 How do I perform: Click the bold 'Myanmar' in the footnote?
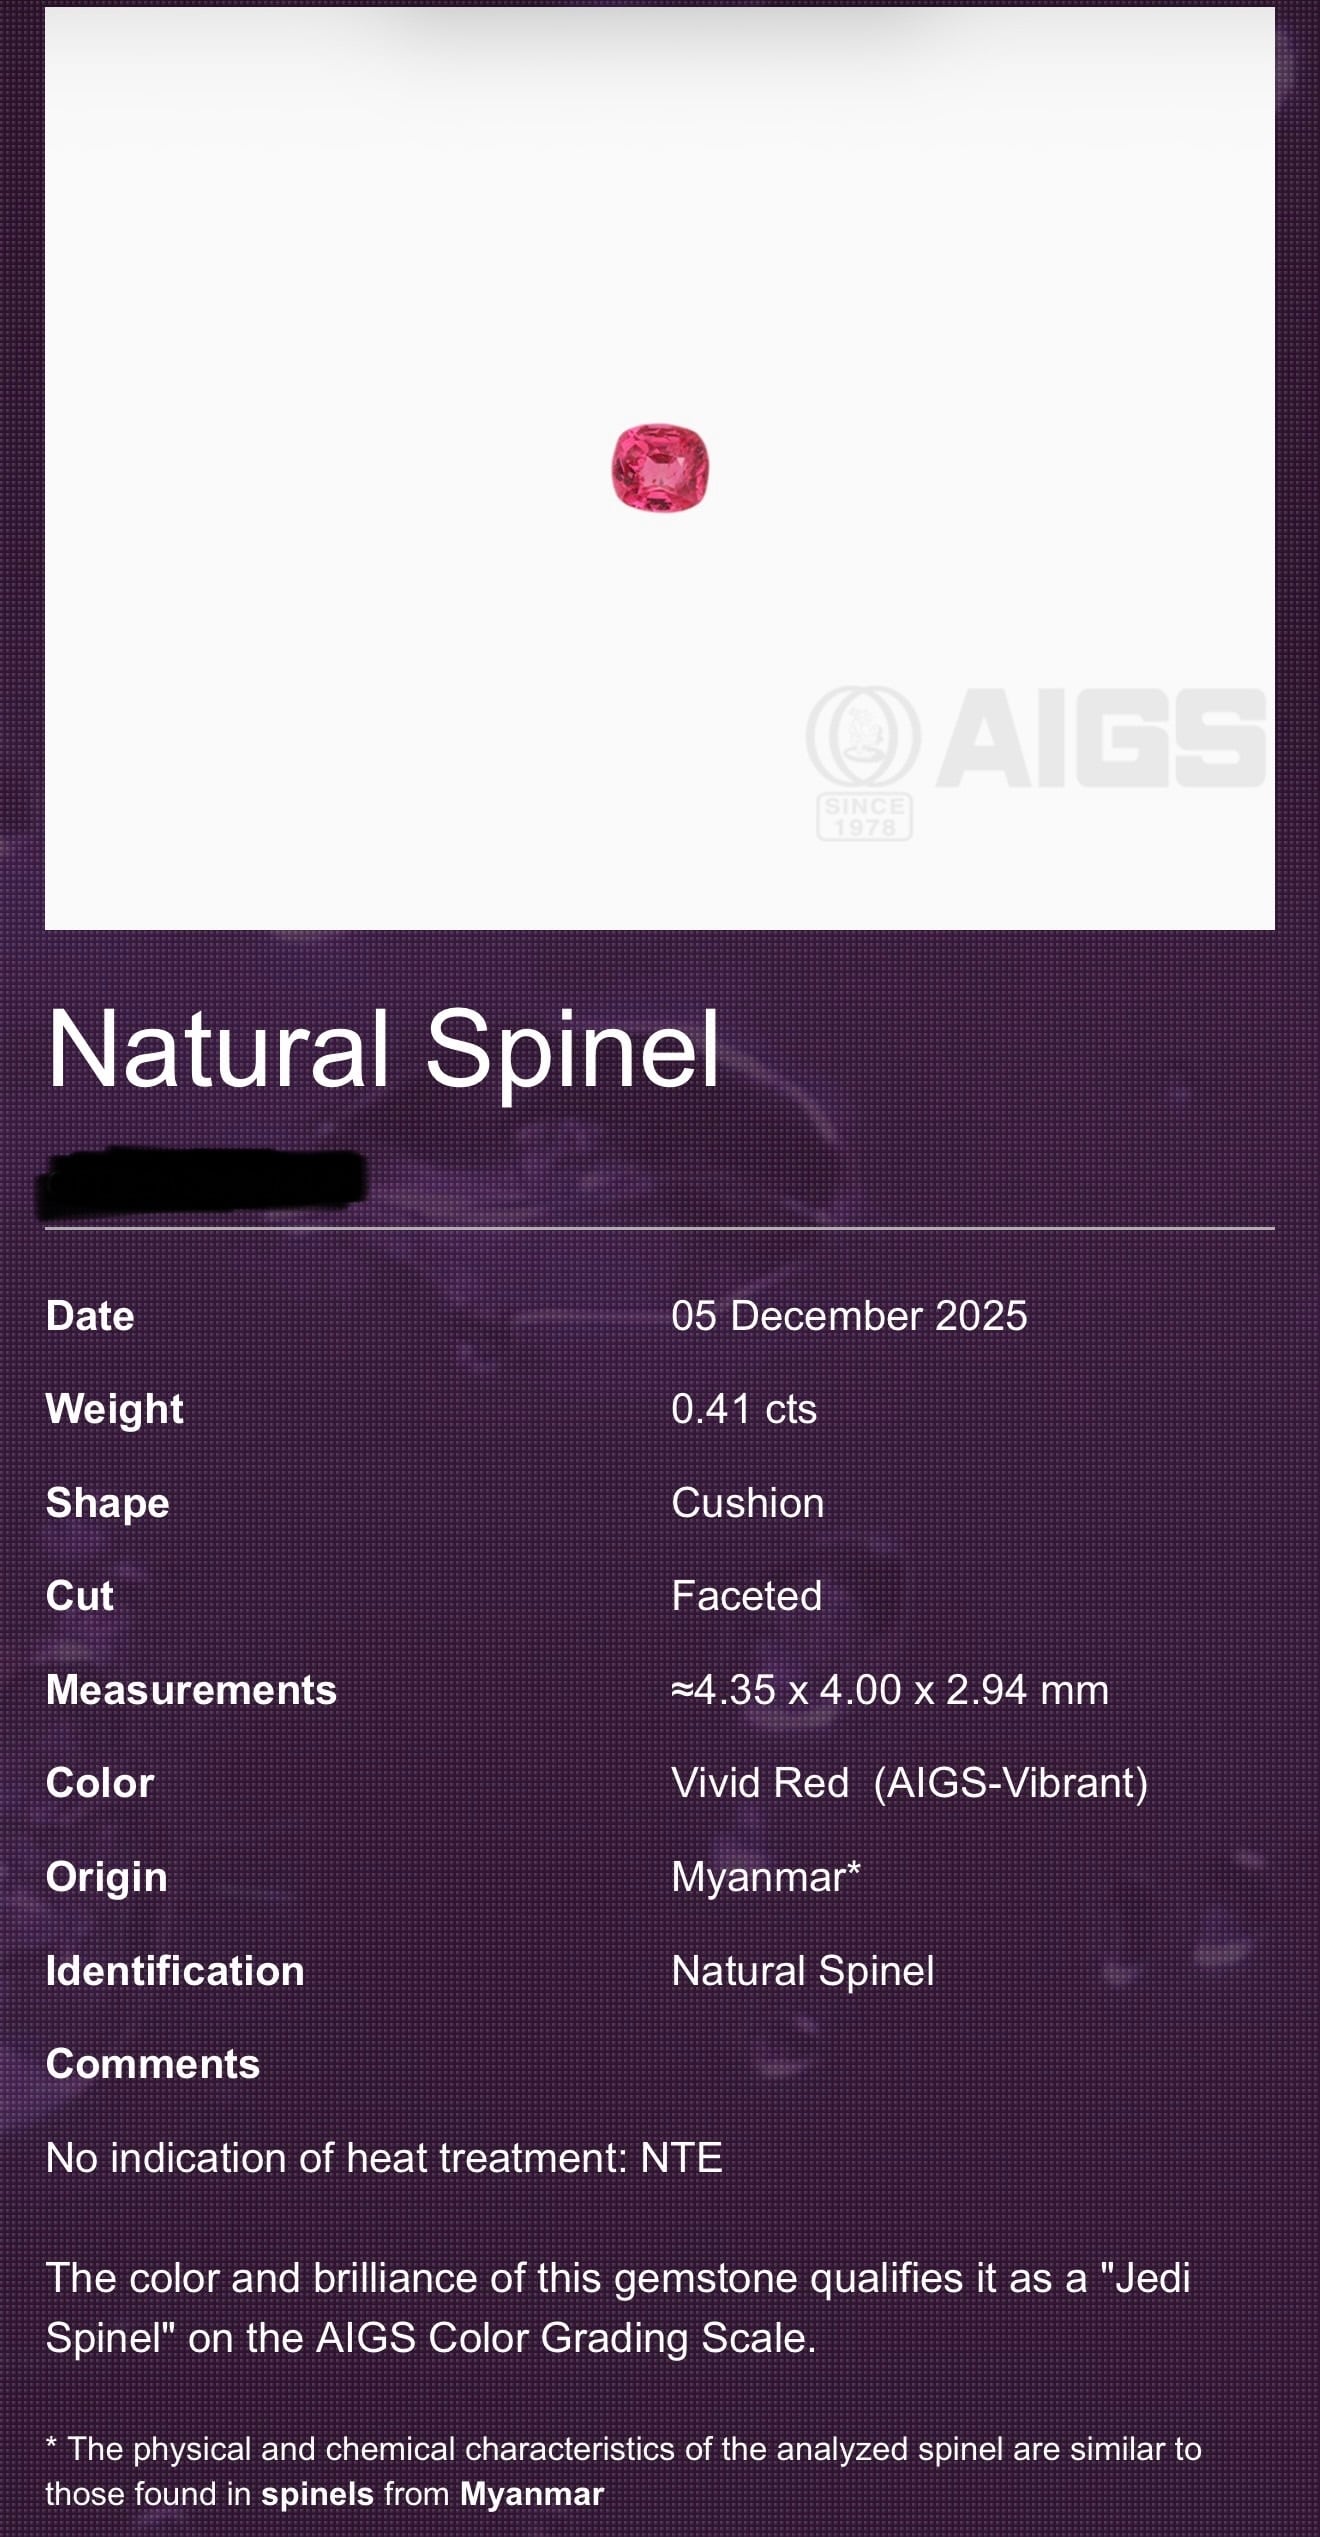click(x=532, y=2494)
